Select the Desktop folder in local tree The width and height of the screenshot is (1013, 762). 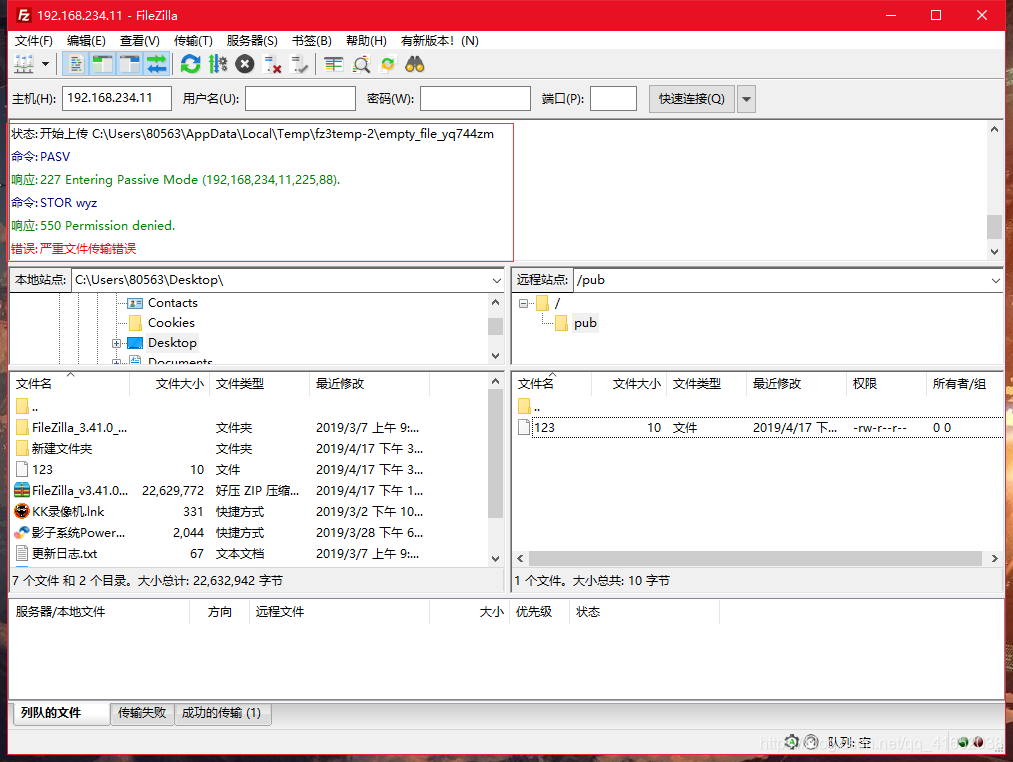click(x=172, y=343)
